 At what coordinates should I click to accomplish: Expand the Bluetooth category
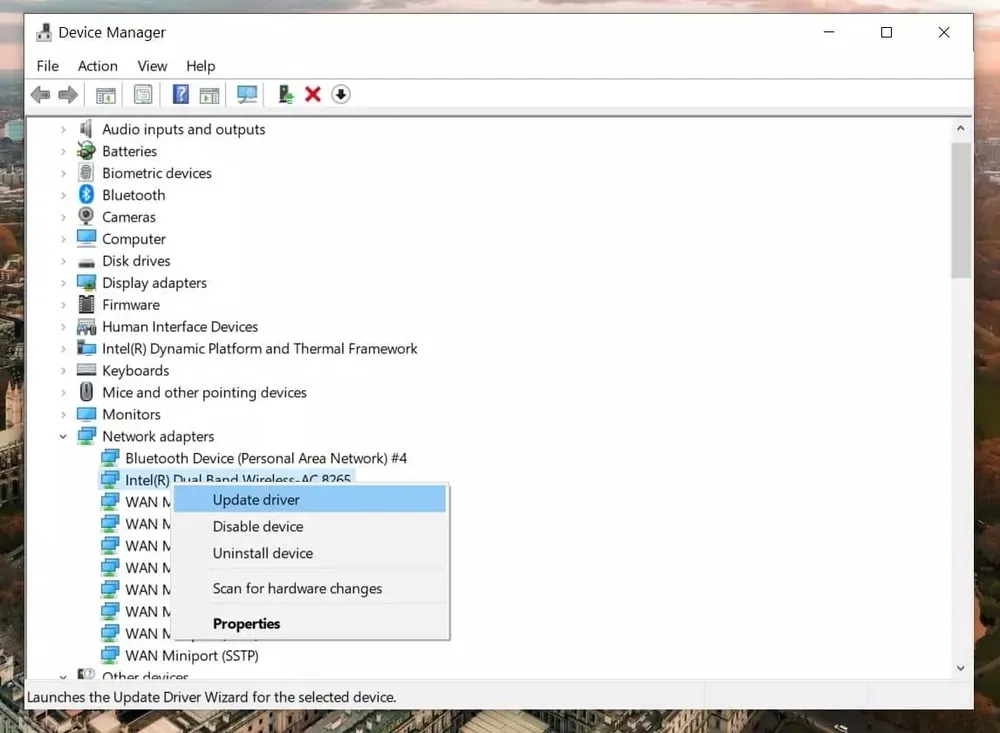[x=63, y=195]
